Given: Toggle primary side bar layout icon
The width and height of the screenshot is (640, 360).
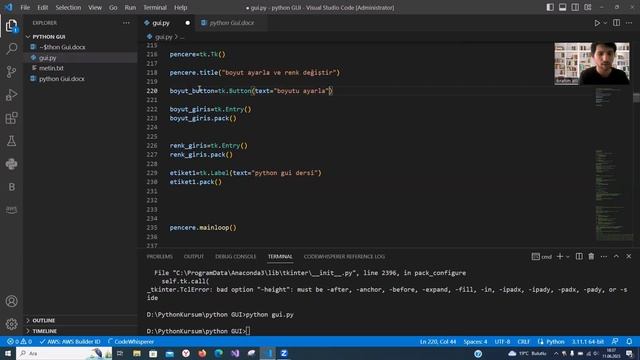Looking at the screenshot, I should (x=550, y=7).
